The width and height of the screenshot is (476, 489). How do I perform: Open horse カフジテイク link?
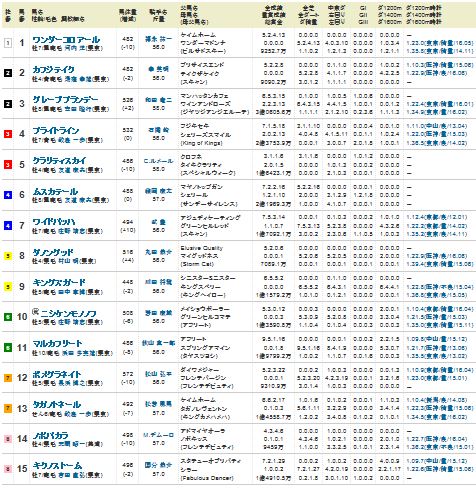(53, 70)
